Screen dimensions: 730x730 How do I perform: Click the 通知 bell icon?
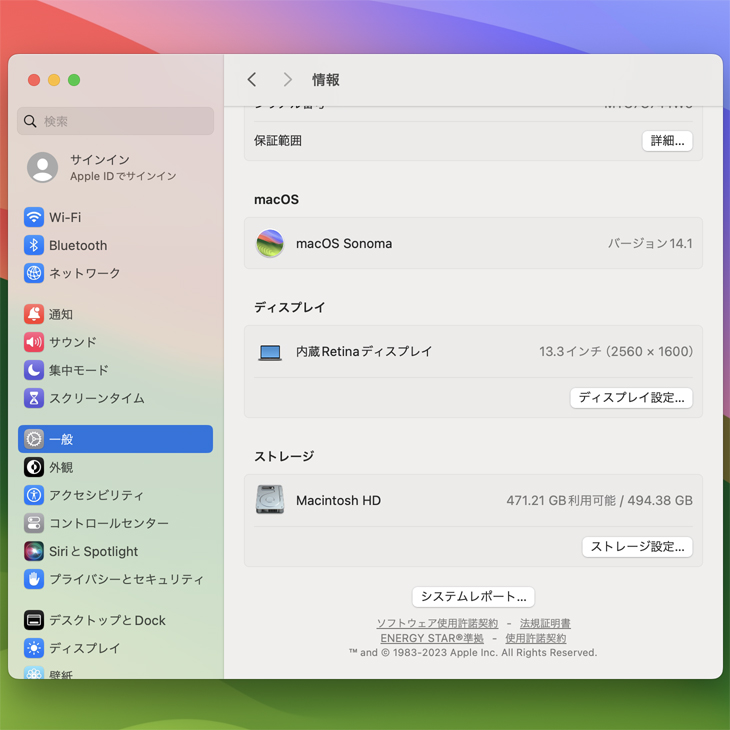pos(34,314)
